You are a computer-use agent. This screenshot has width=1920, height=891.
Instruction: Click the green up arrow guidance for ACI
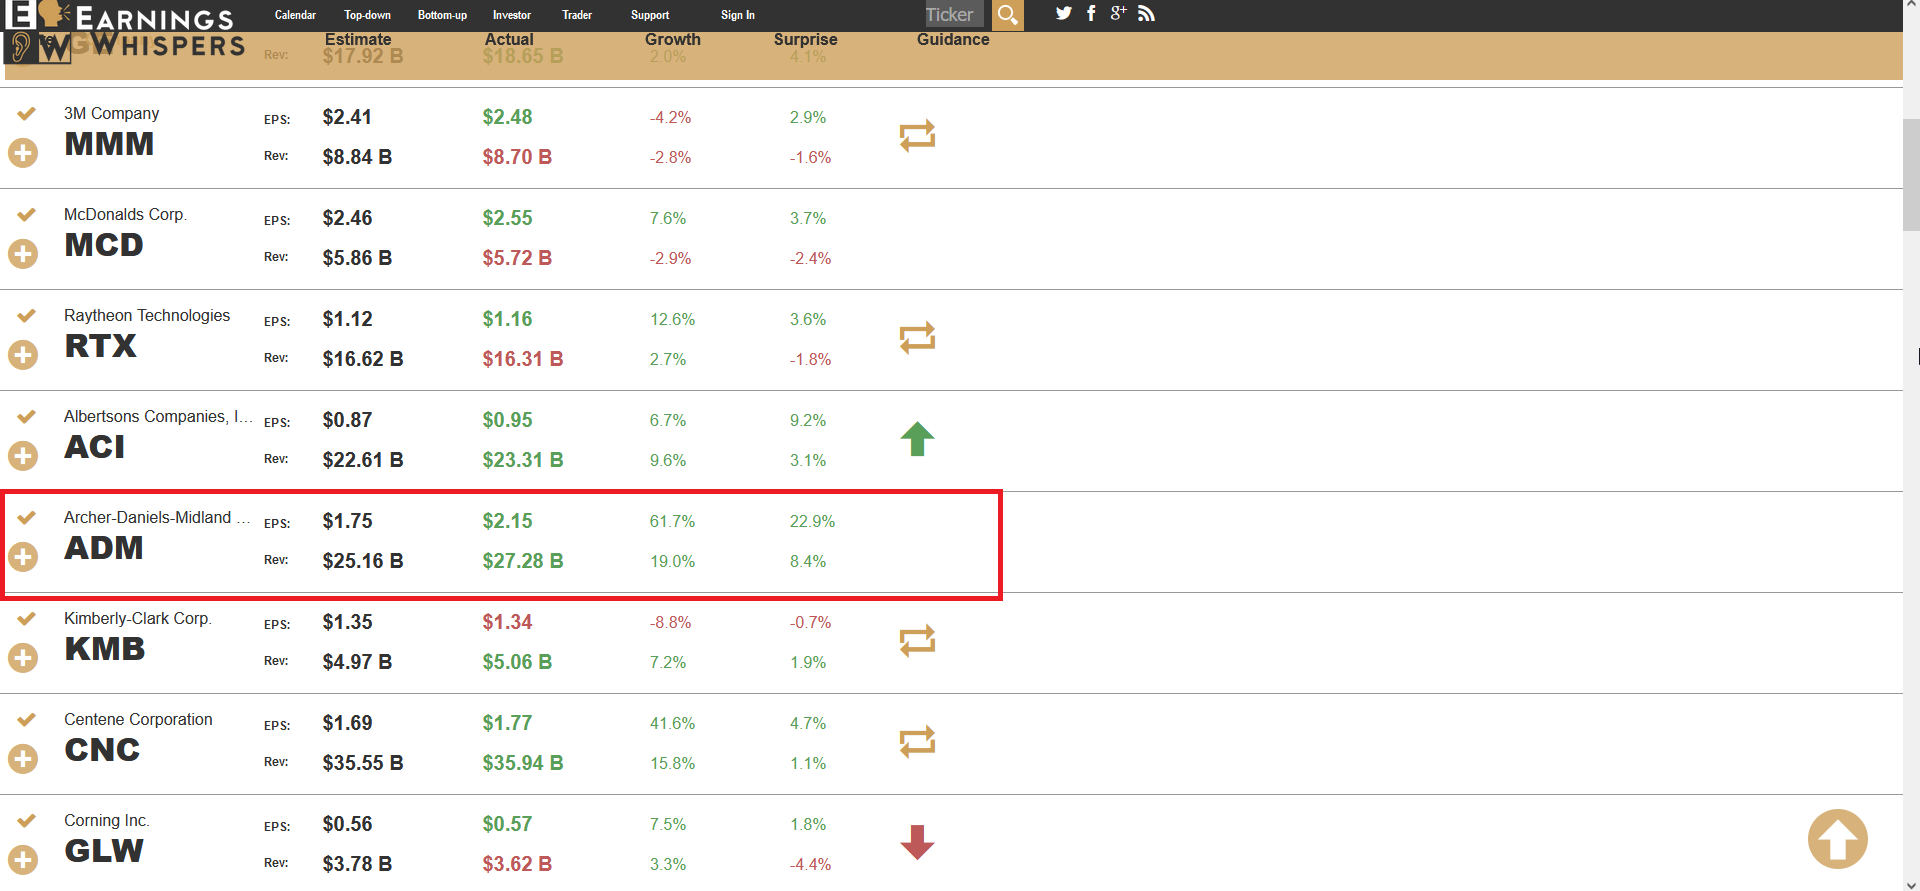[917, 439]
